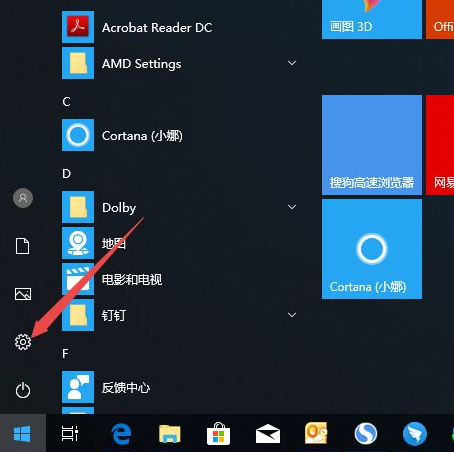Open the orange Office tile

[x=440, y=19]
